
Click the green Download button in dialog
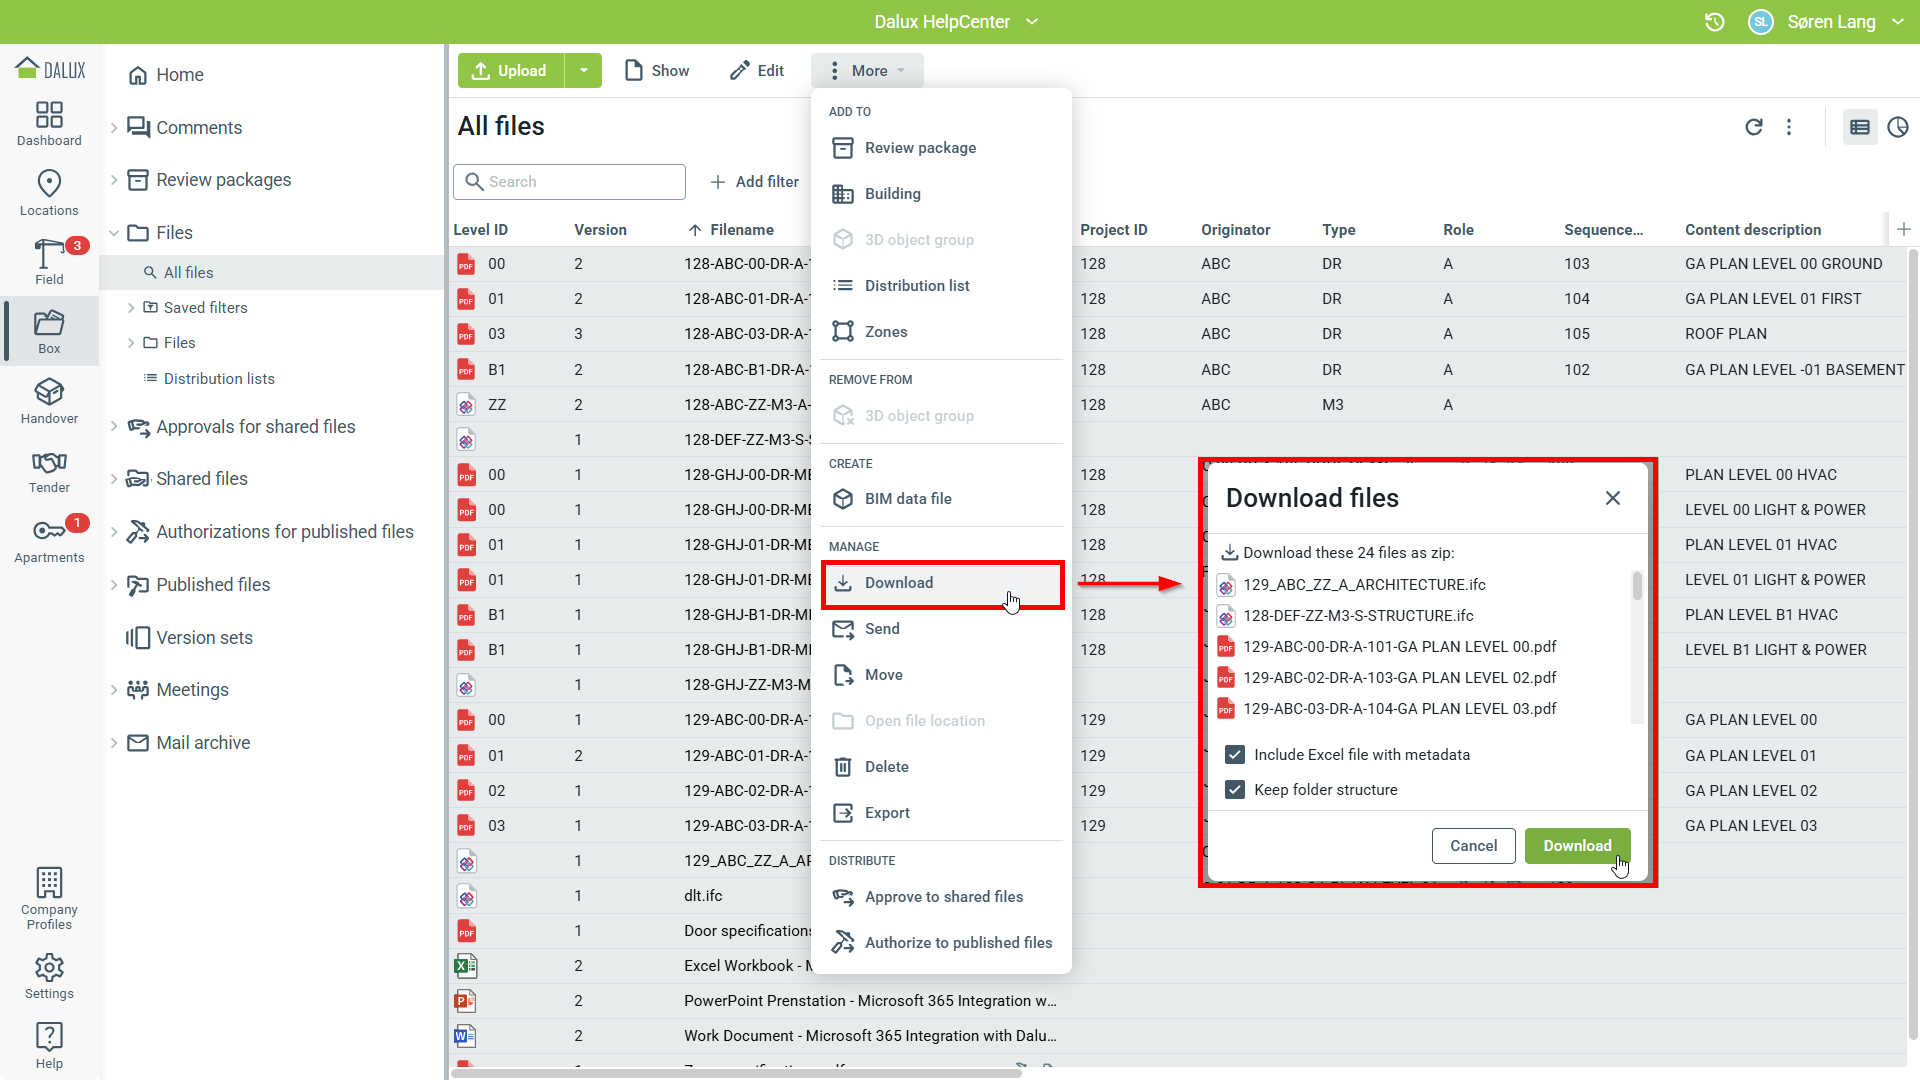pyautogui.click(x=1577, y=846)
